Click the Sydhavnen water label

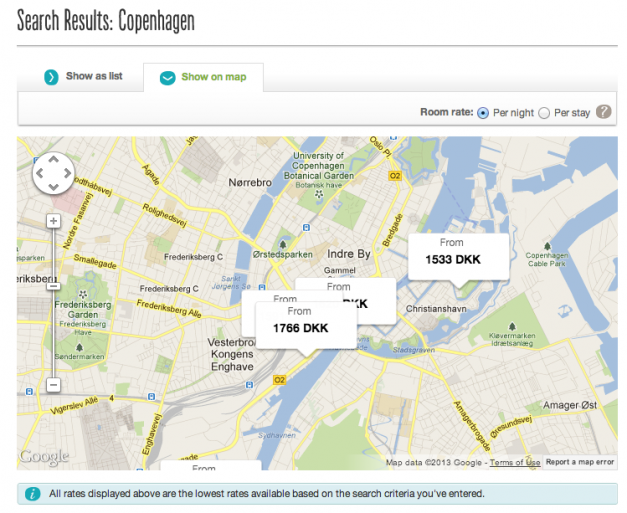coord(277,435)
